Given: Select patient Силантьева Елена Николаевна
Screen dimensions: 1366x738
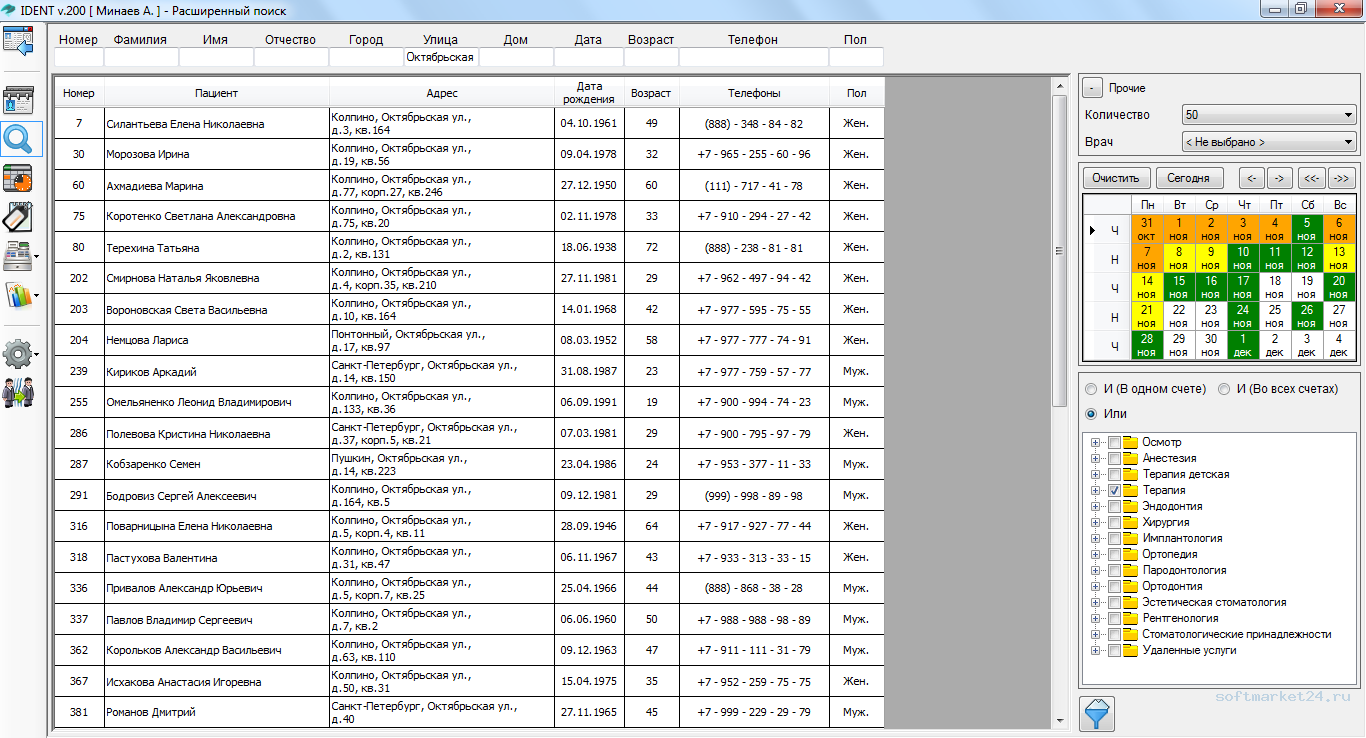Looking at the screenshot, I should (185, 124).
